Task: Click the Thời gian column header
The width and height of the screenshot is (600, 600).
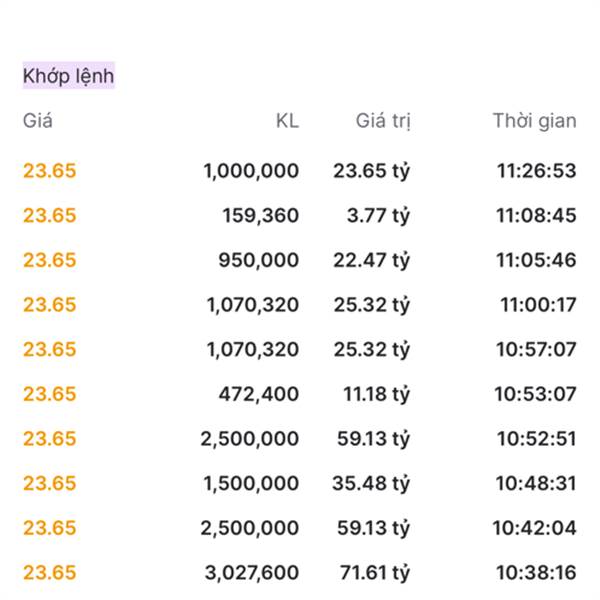Action: pos(534,121)
